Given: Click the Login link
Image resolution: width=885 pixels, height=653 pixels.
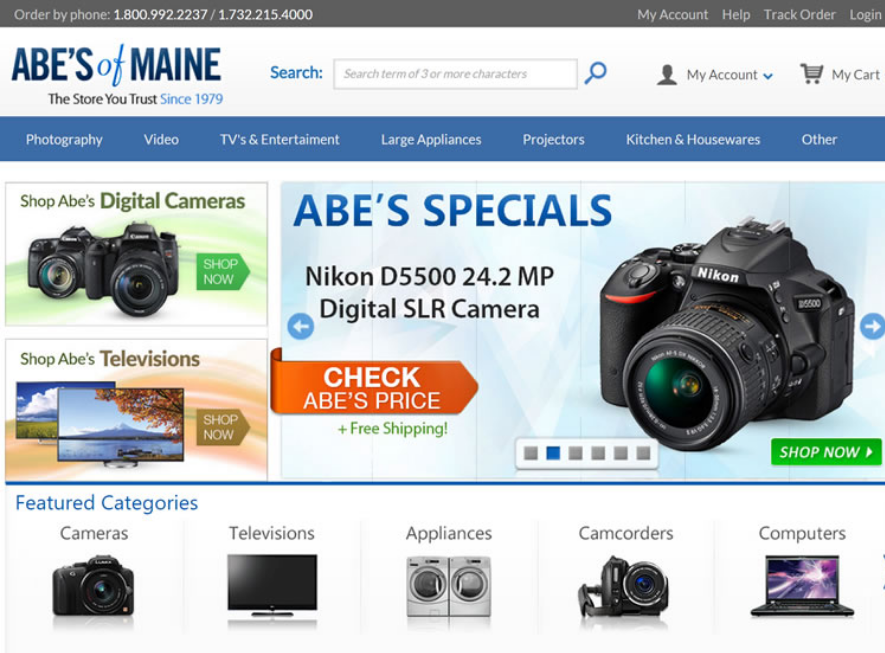Looking at the screenshot, I should click(x=866, y=15).
